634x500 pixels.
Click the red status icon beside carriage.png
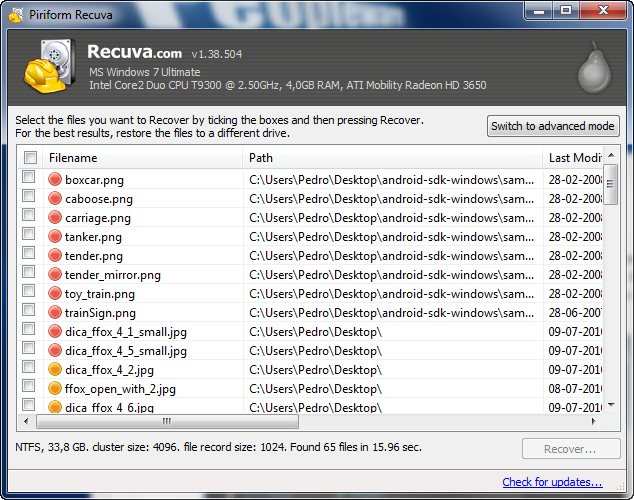(55, 217)
